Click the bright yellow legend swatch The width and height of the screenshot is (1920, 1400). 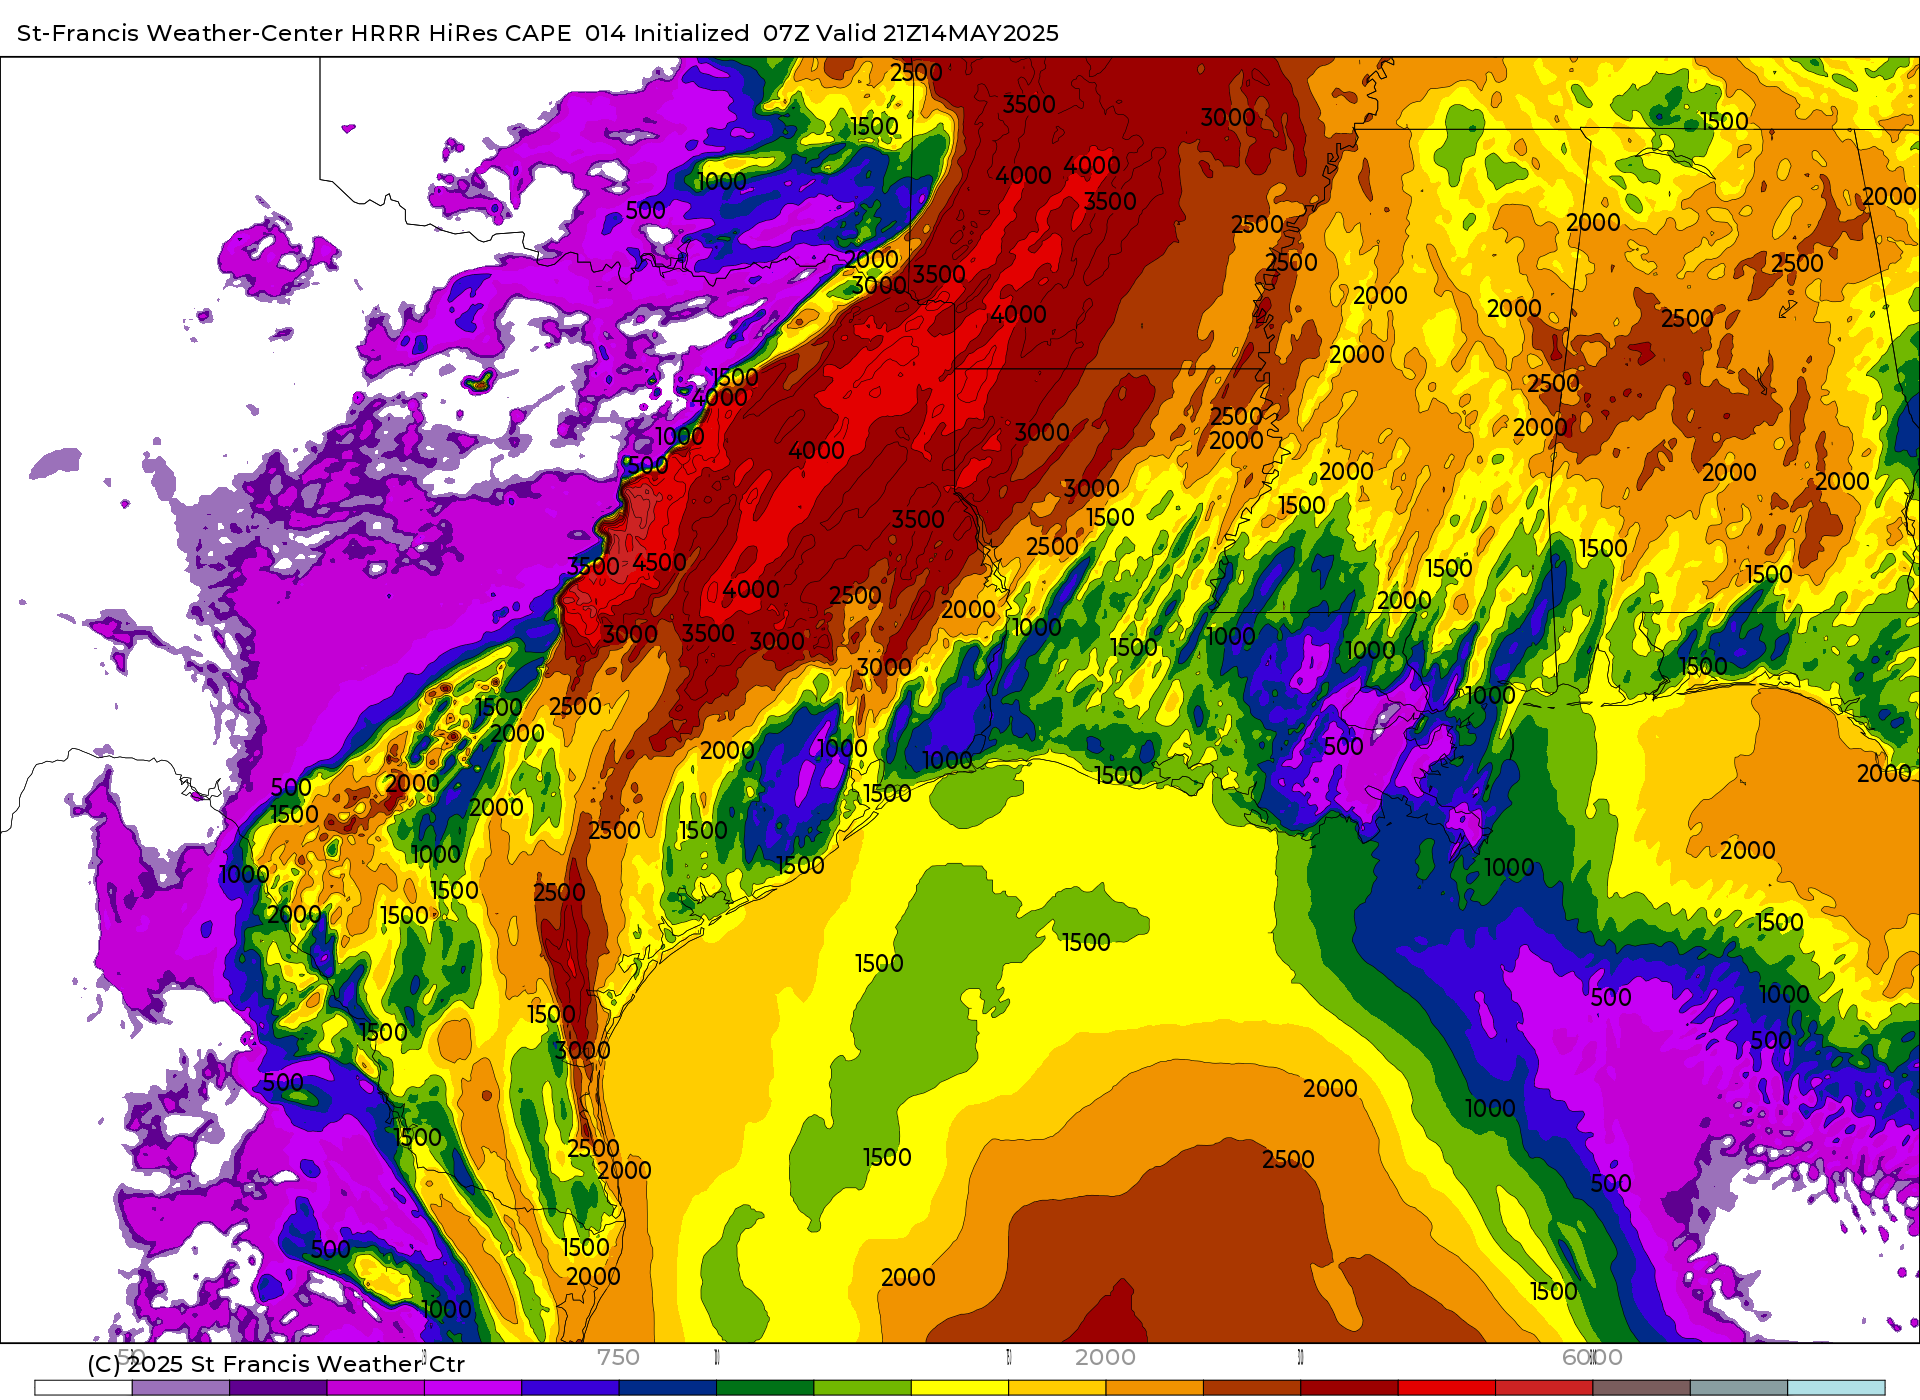click(960, 1388)
